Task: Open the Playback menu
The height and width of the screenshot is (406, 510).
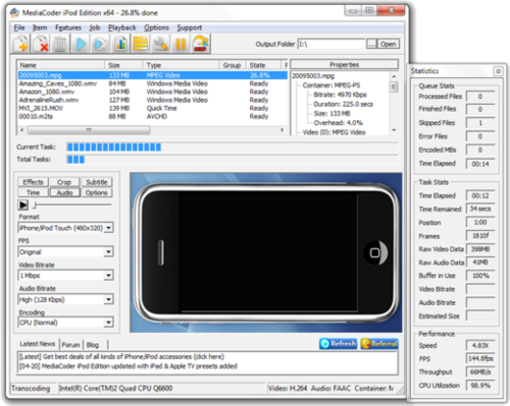Action: coord(122,28)
